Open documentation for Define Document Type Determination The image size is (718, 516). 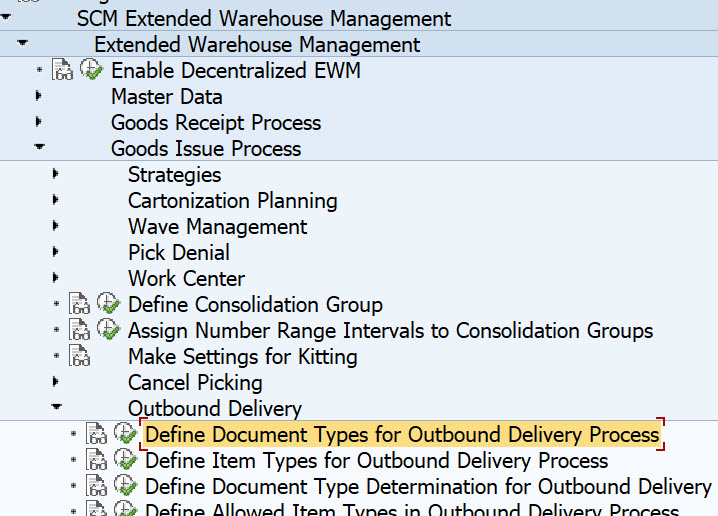(x=96, y=487)
